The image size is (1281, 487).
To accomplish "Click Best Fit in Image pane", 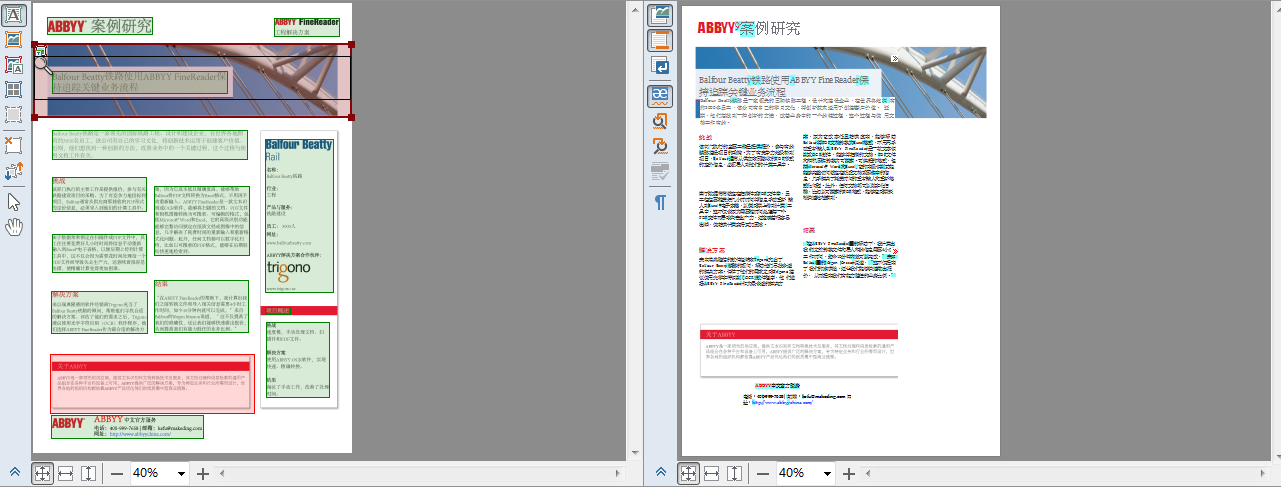I will pos(43,473).
